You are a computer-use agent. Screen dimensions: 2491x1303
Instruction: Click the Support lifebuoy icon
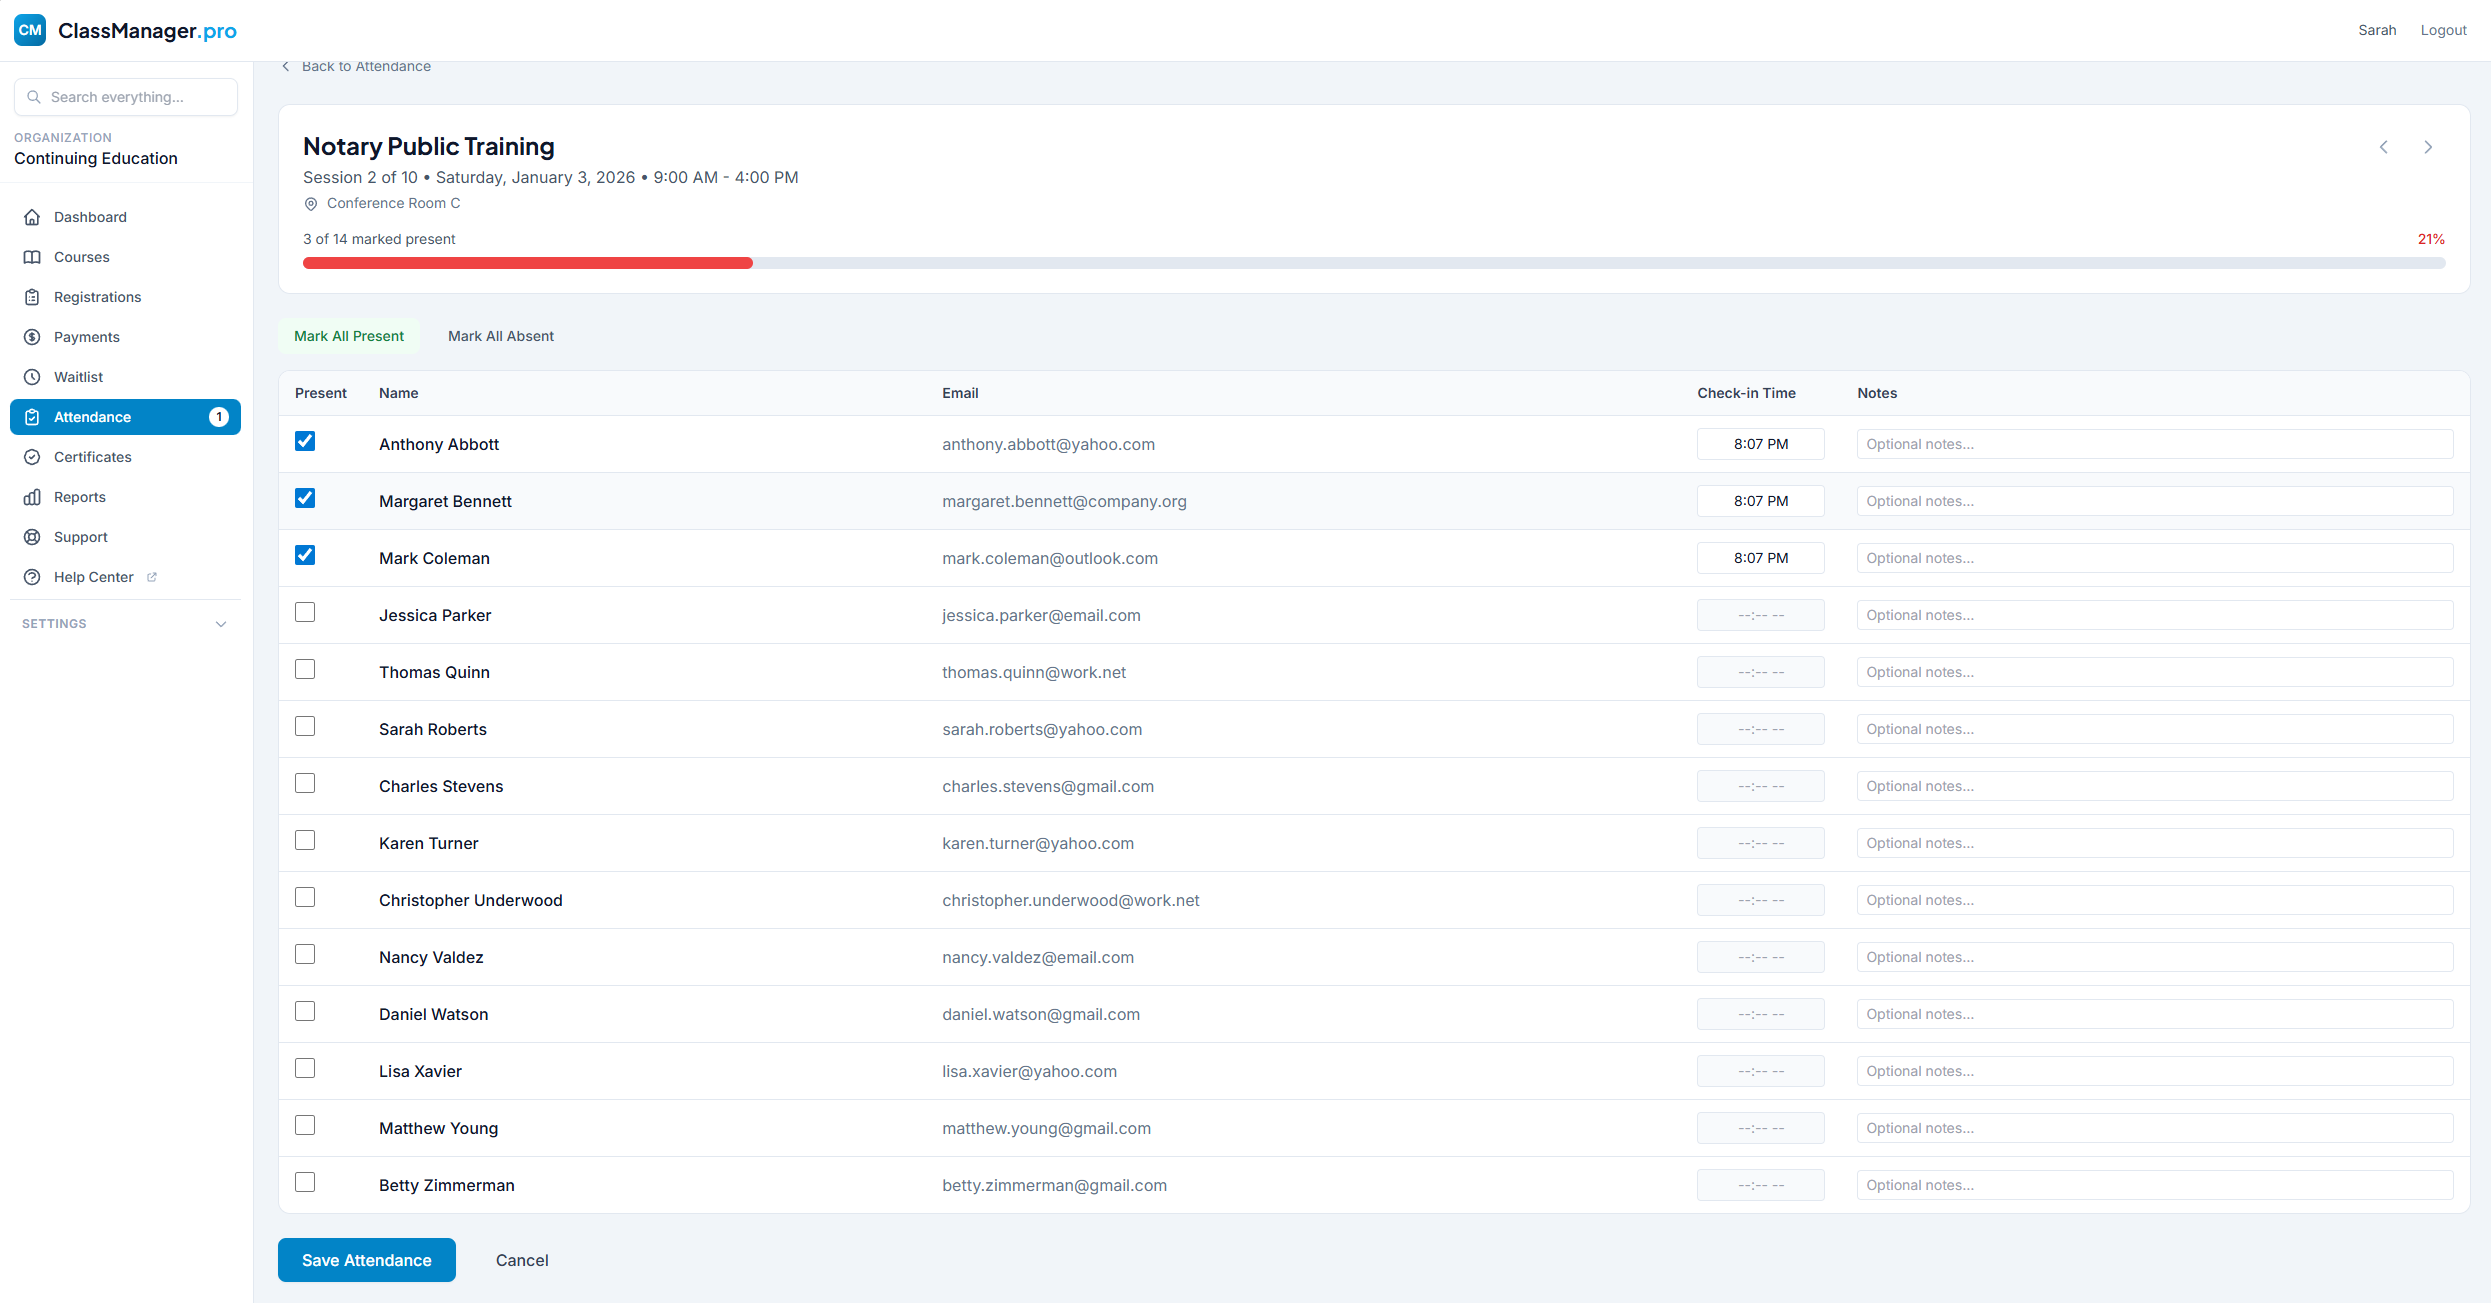[x=32, y=537]
